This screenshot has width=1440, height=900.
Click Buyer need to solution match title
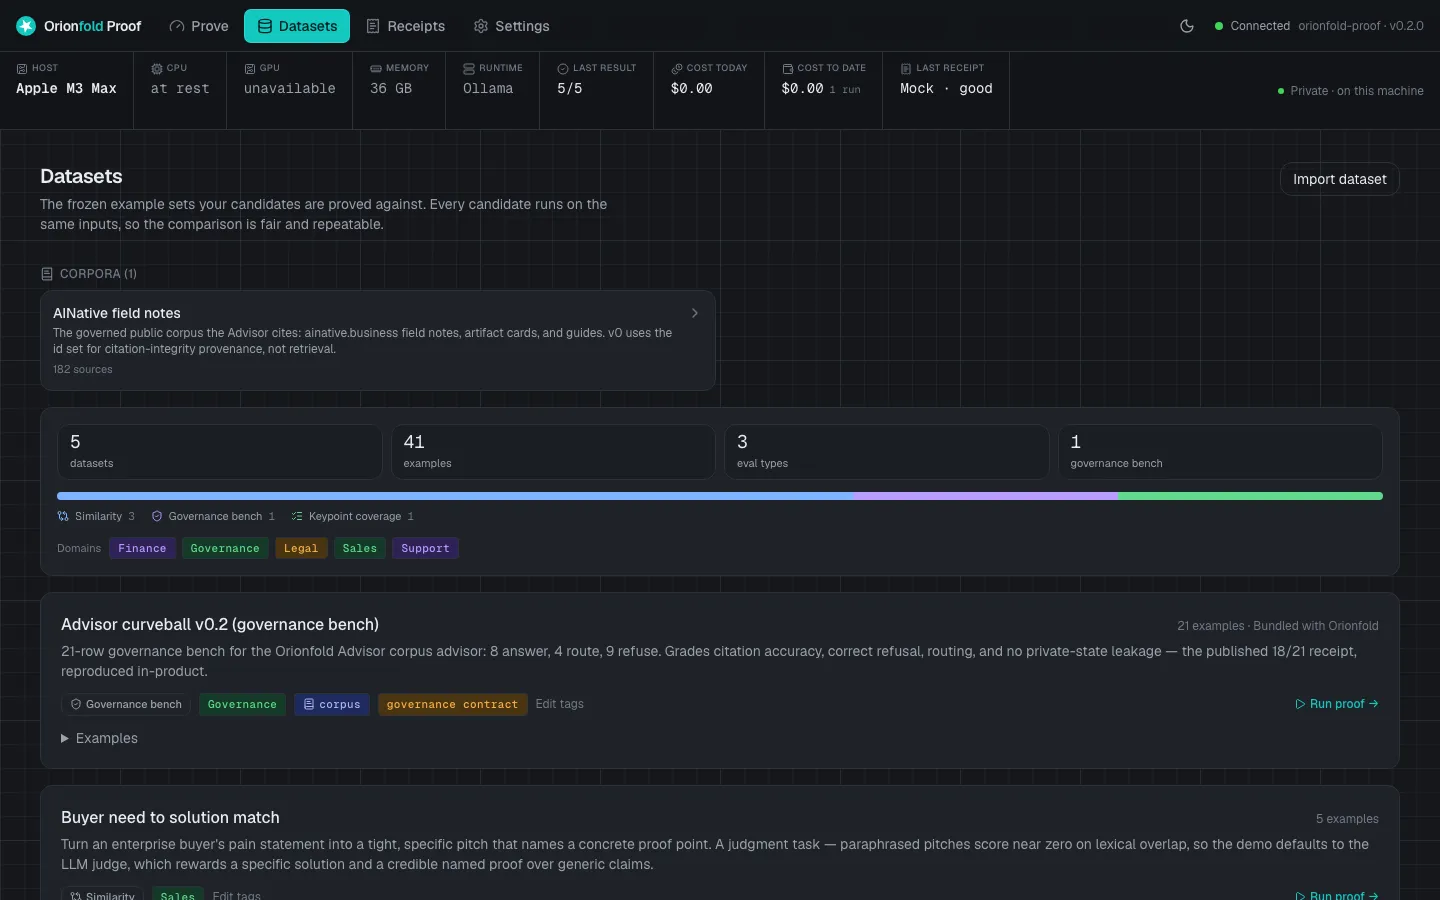click(170, 817)
